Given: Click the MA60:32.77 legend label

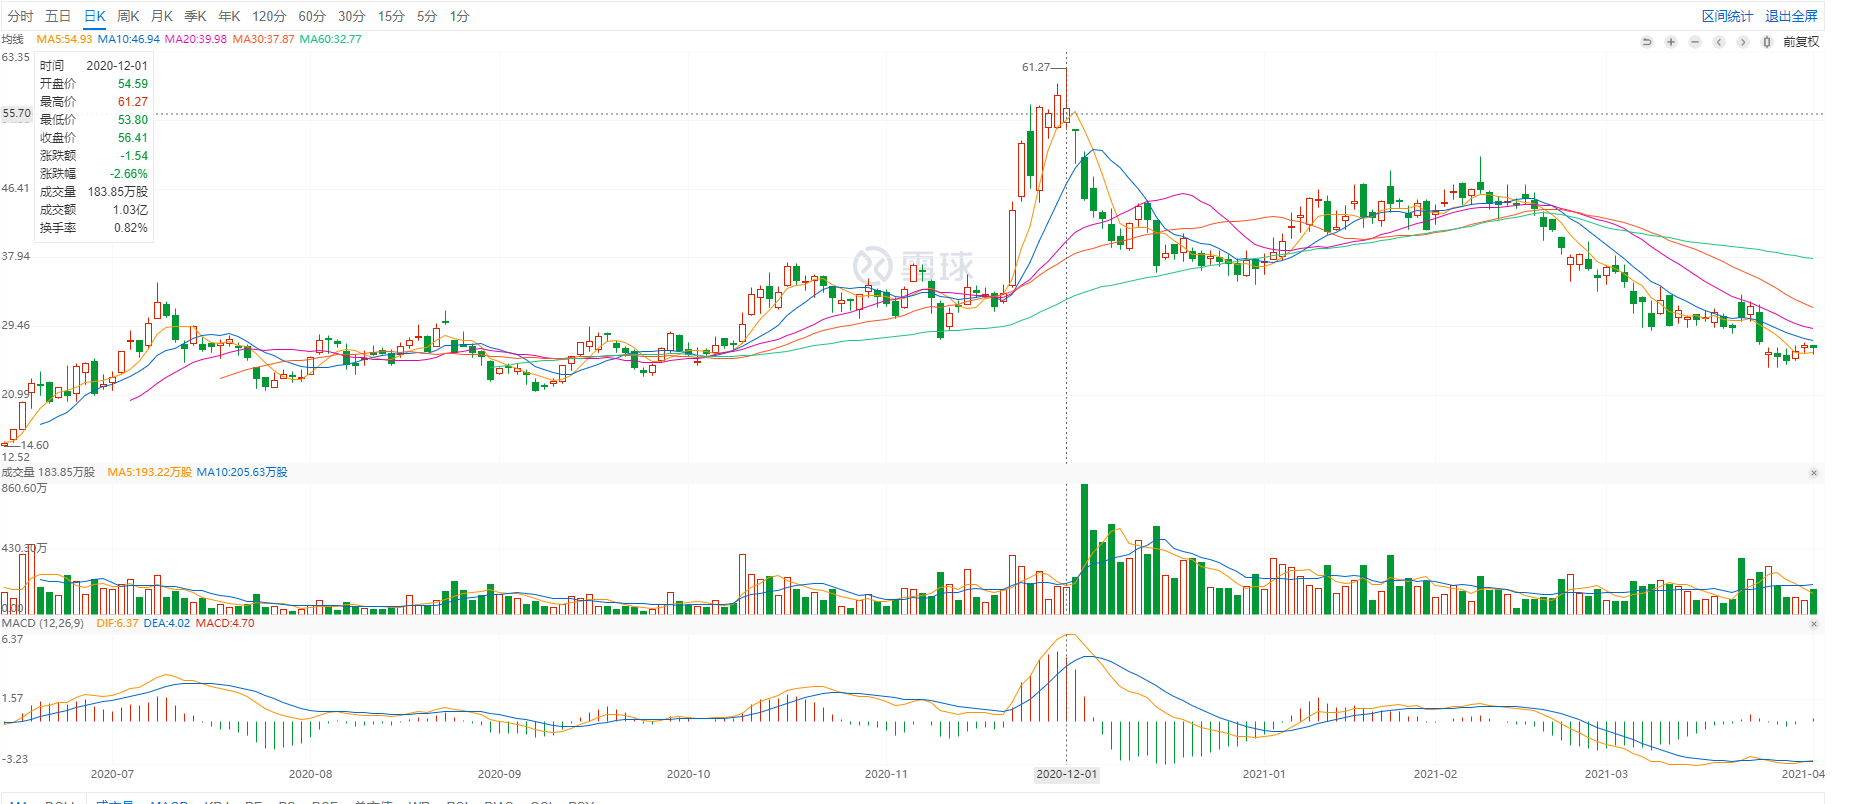Looking at the screenshot, I should [x=331, y=39].
